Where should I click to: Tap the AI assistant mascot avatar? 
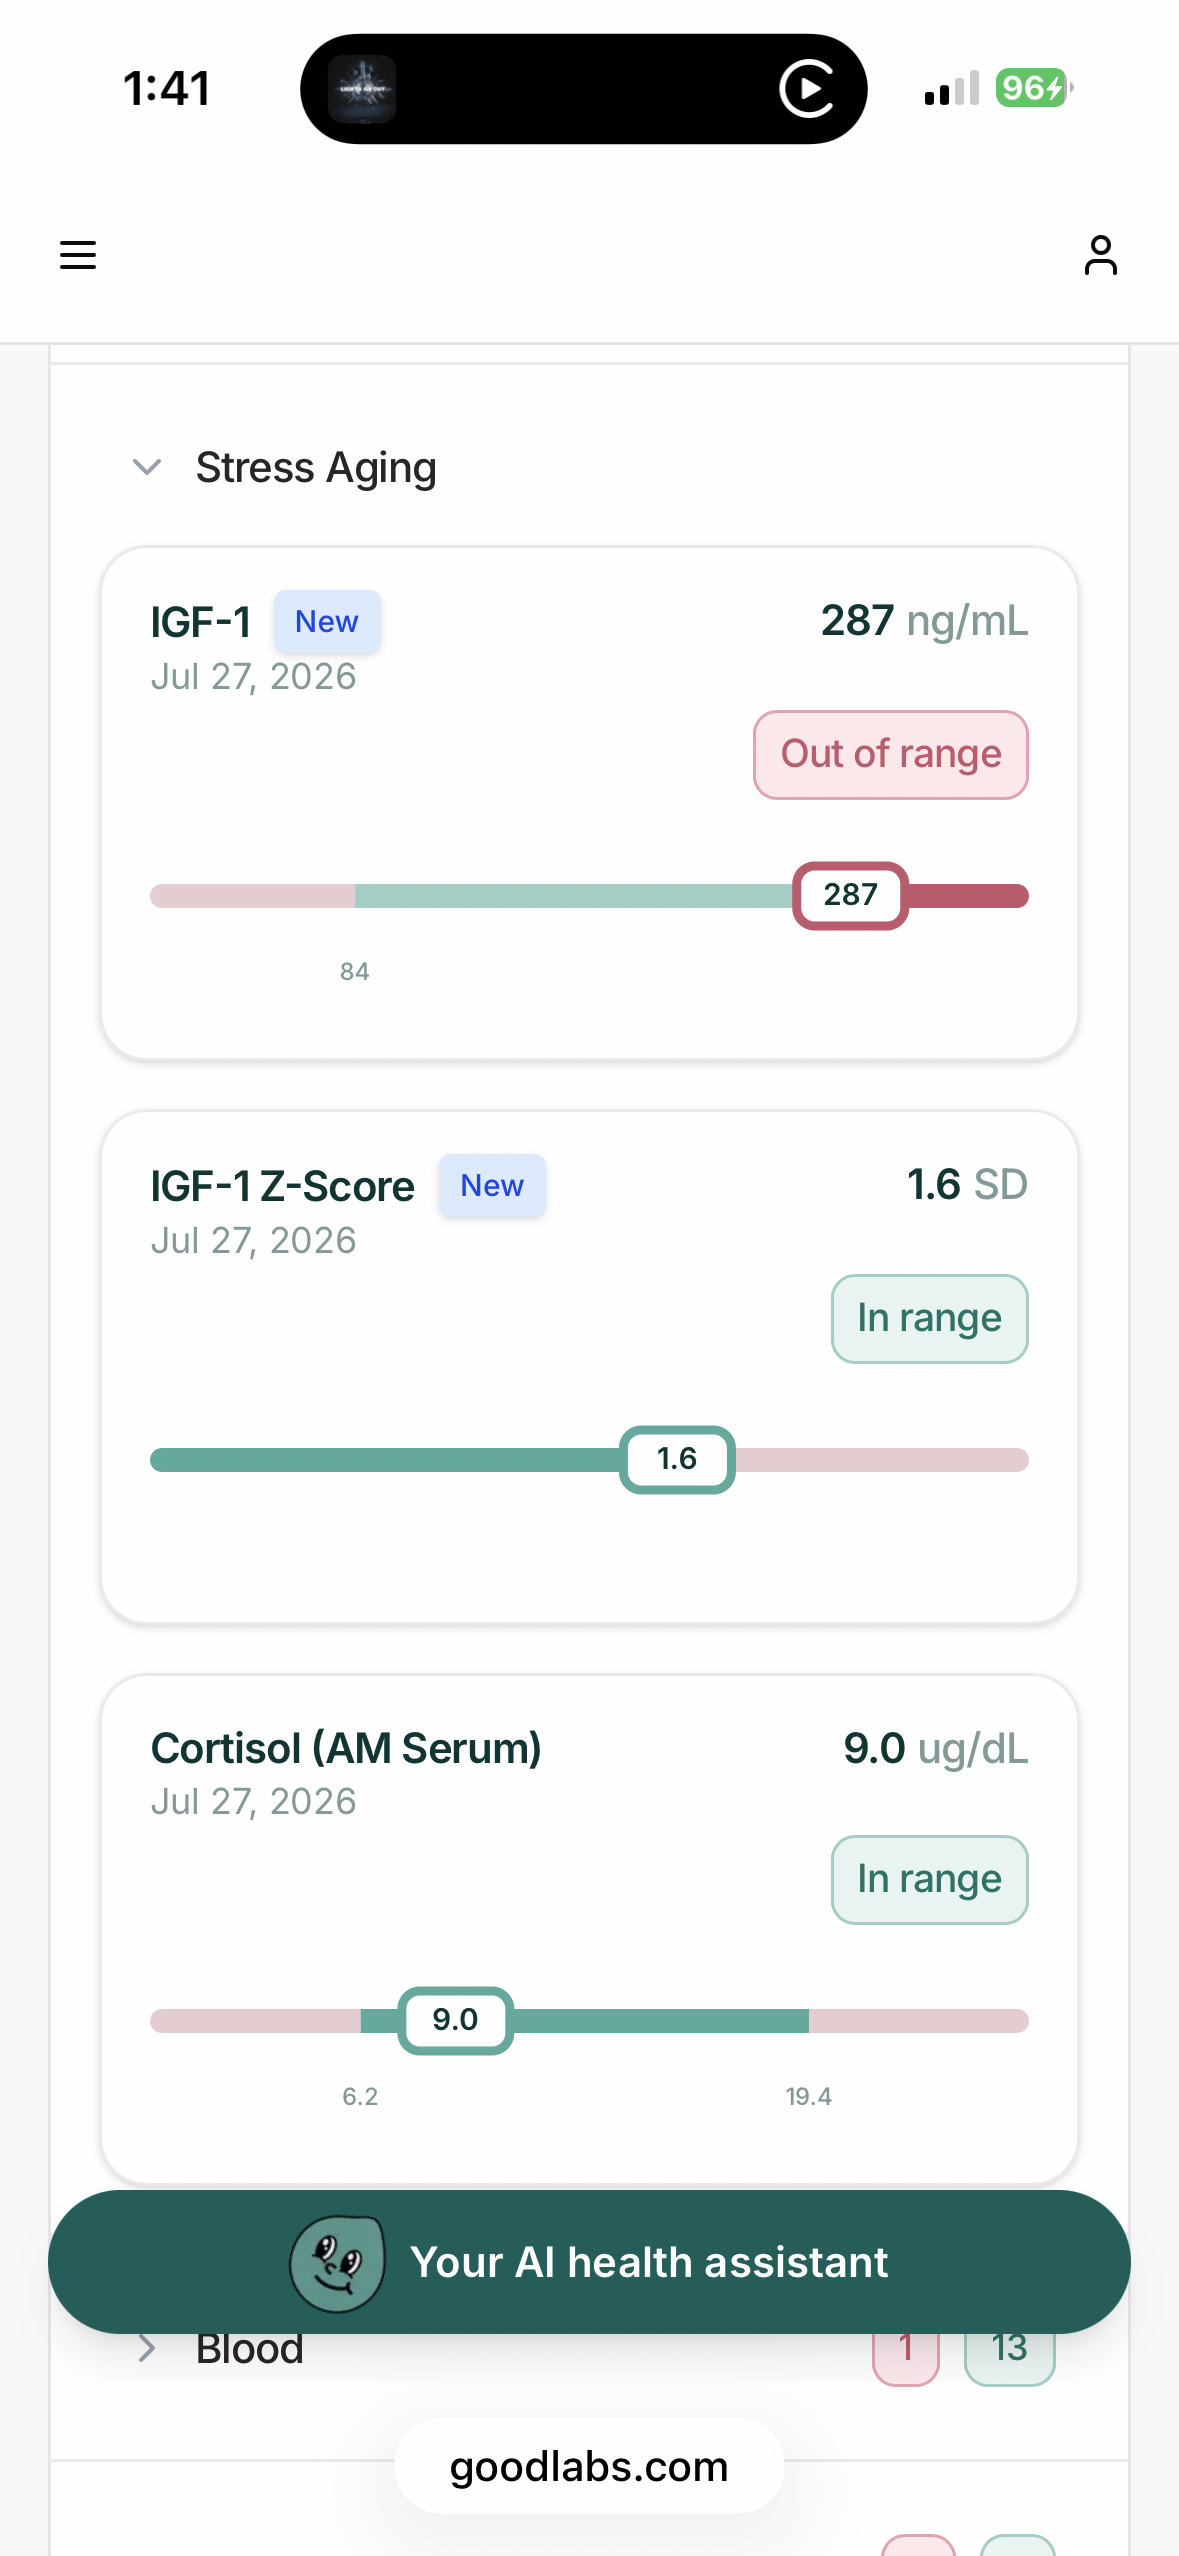pos(337,2263)
